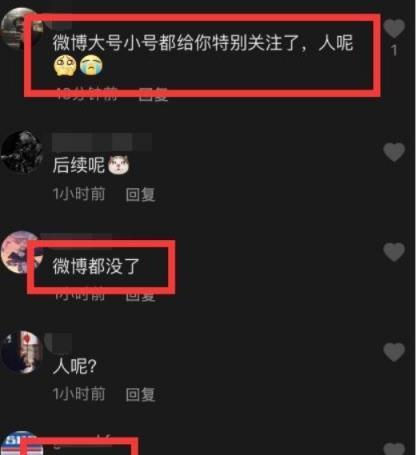417x455 pixels.
Task: Select the comment text 人呢?
Action: (x=75, y=366)
